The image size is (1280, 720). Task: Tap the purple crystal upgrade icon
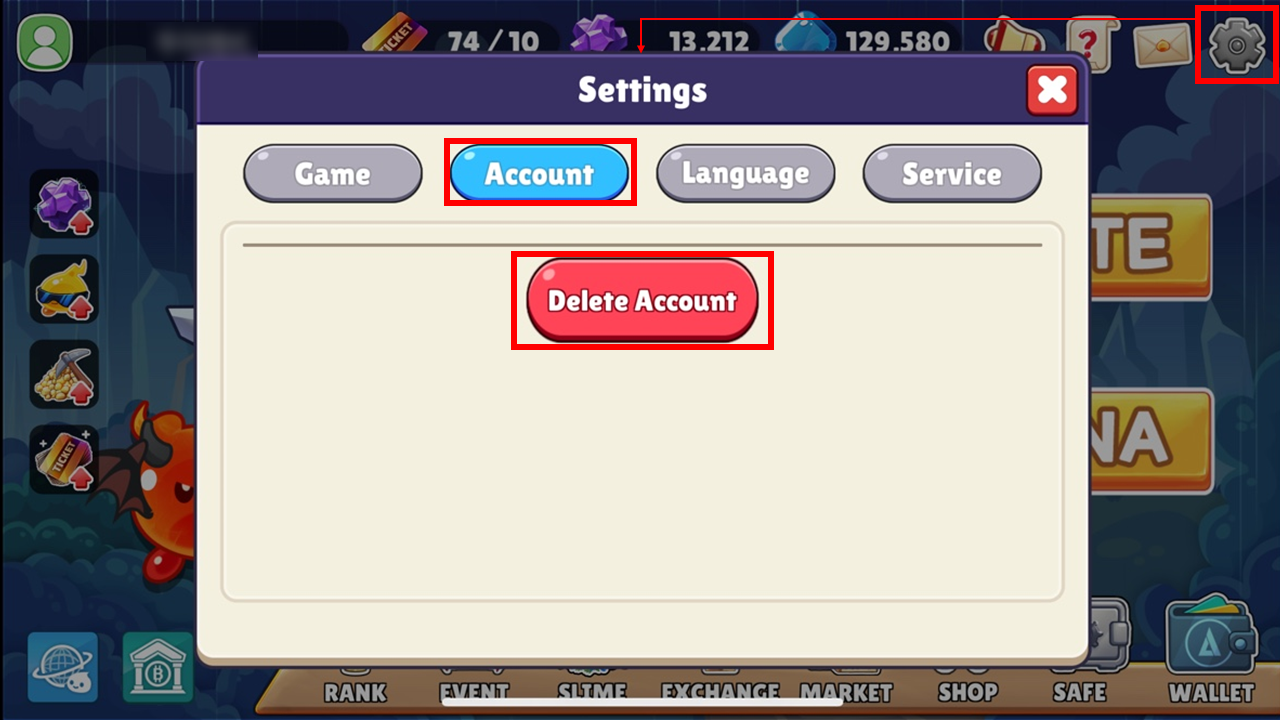click(x=64, y=203)
